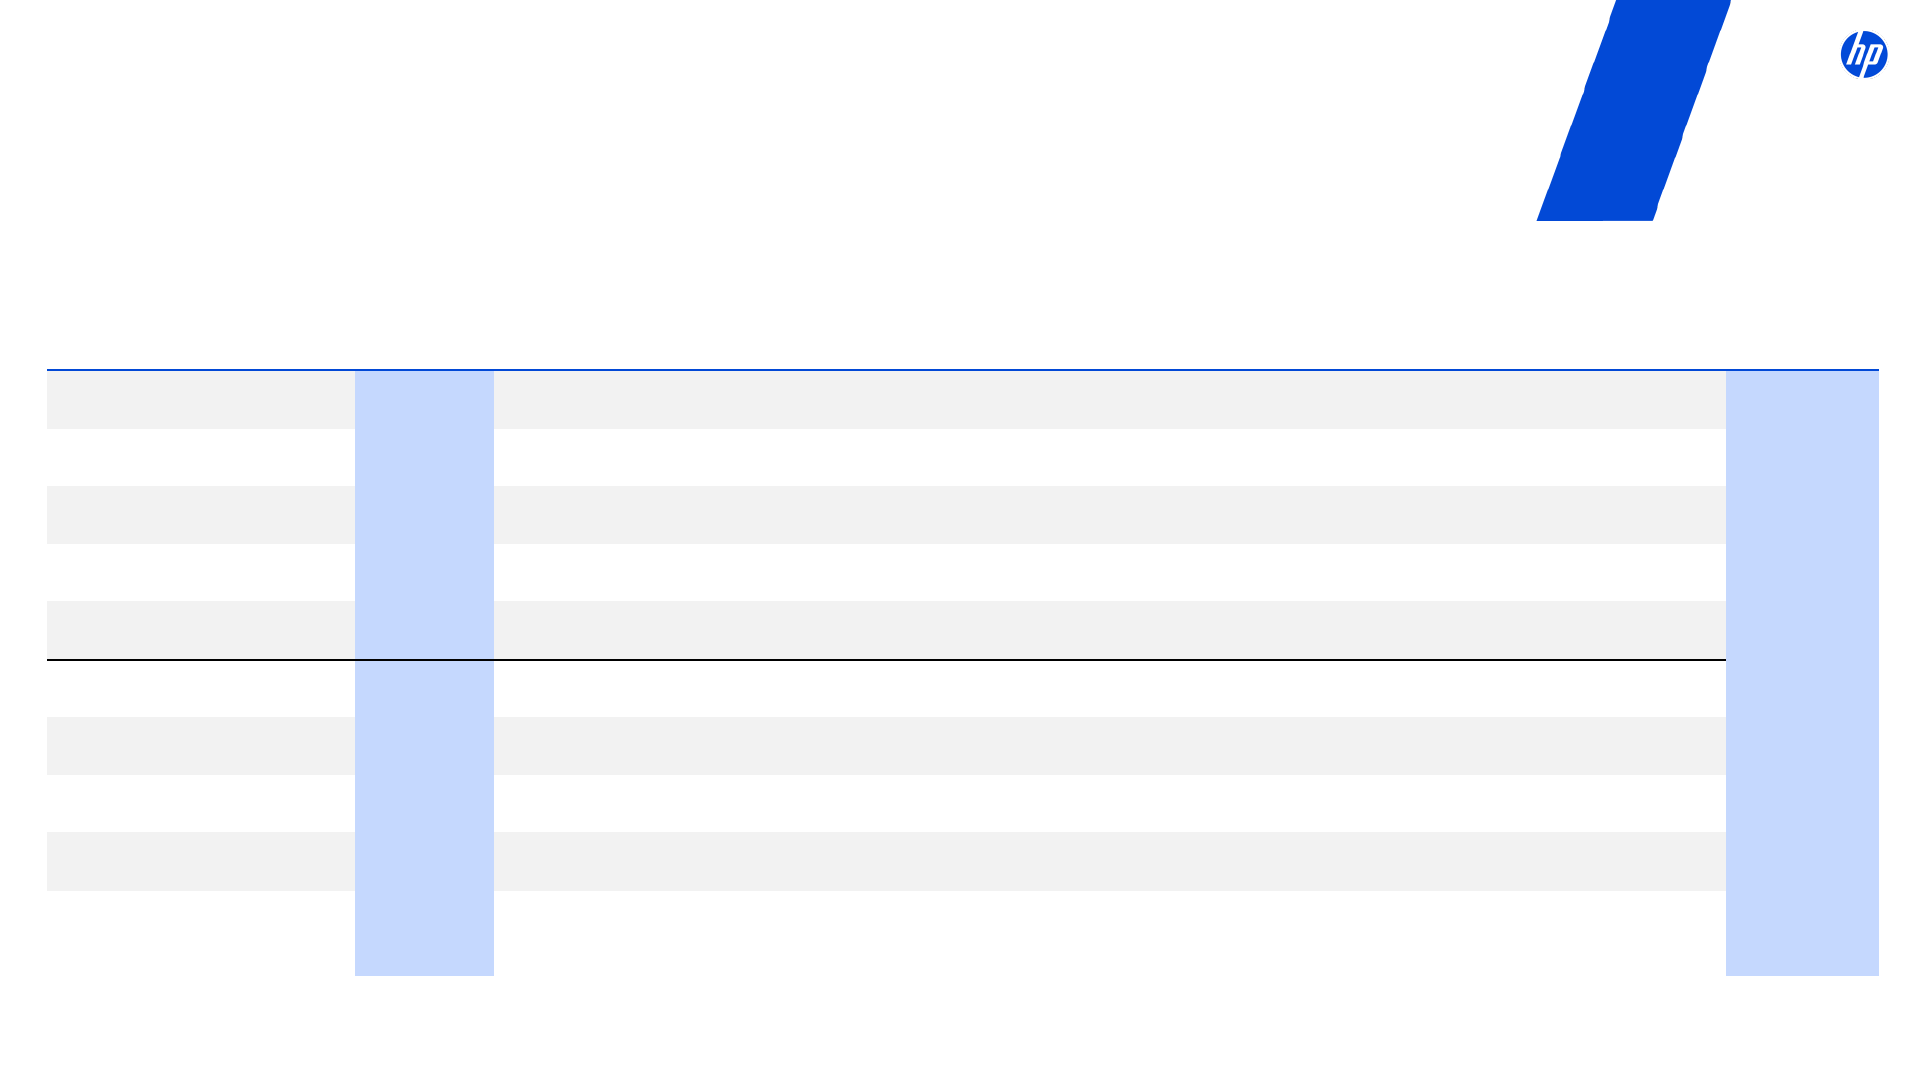Click the top cell of the narrow light-blue column
Viewport: 1920px width, 1080px height.
424,400
